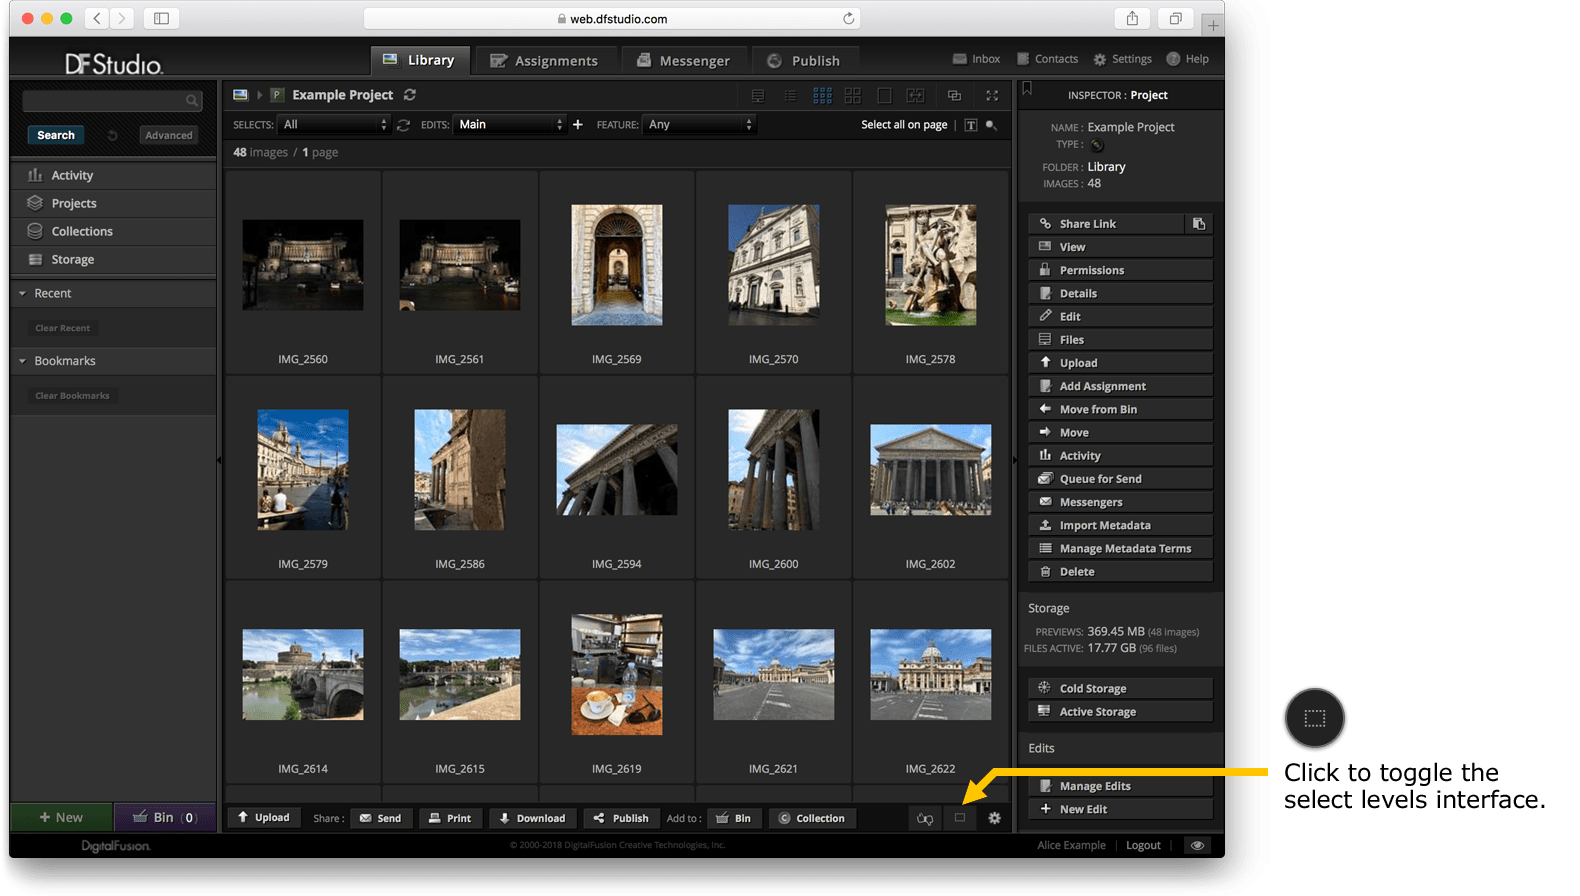Click the Manage Edits button
The height and width of the screenshot is (896, 1580).
(x=1120, y=786)
